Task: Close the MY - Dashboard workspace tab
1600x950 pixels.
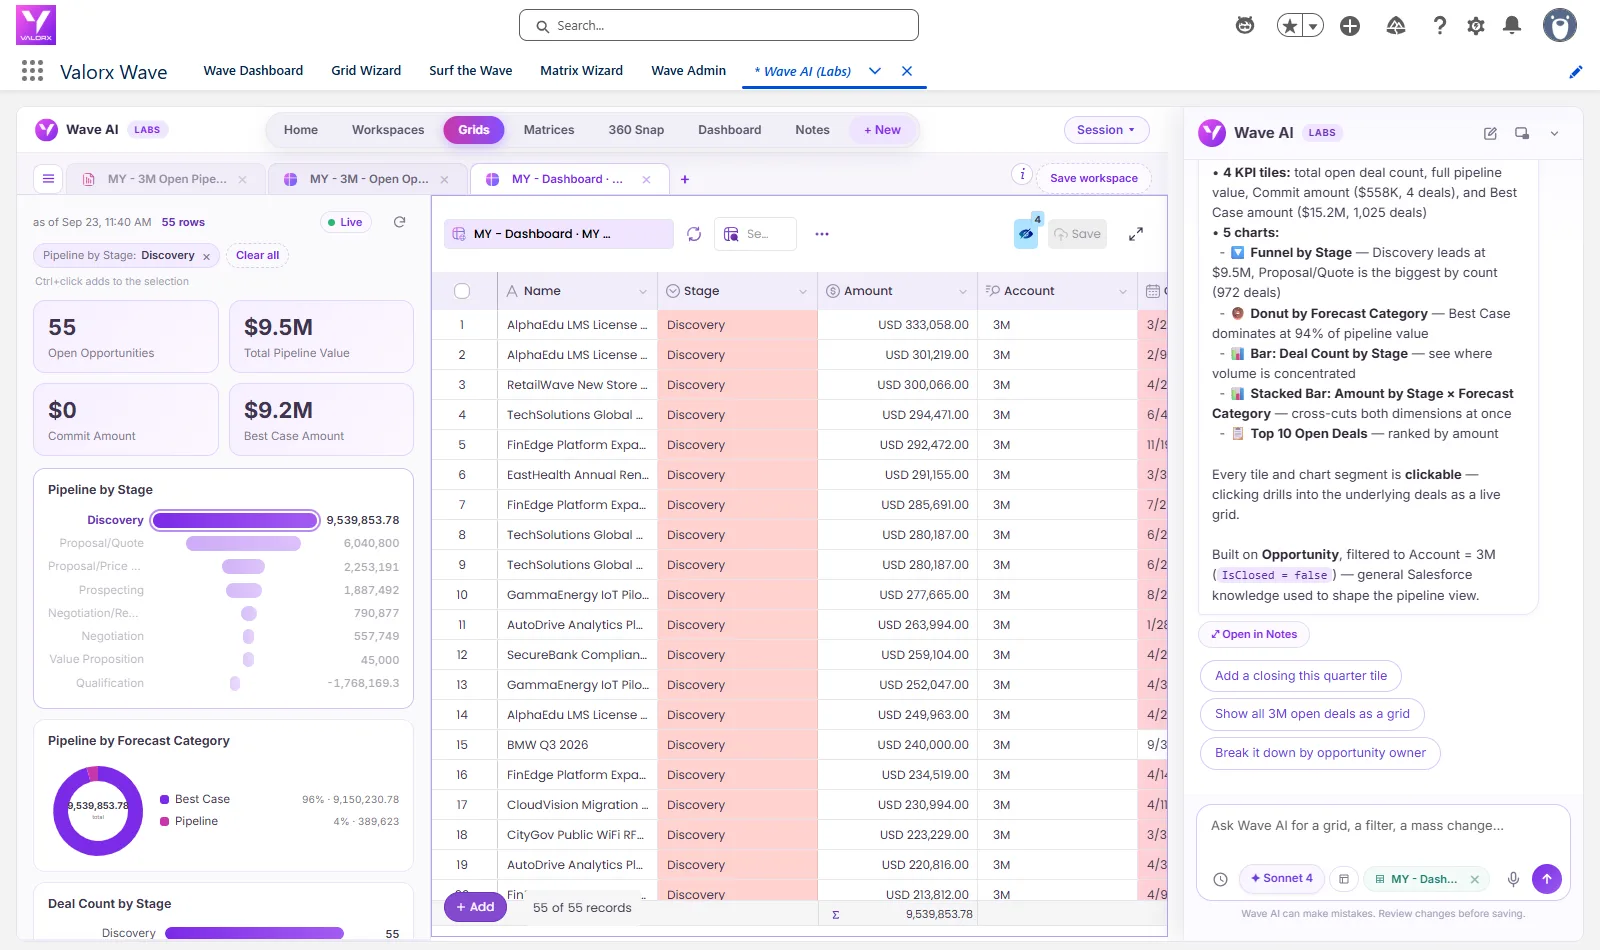Action: pyautogui.click(x=646, y=180)
